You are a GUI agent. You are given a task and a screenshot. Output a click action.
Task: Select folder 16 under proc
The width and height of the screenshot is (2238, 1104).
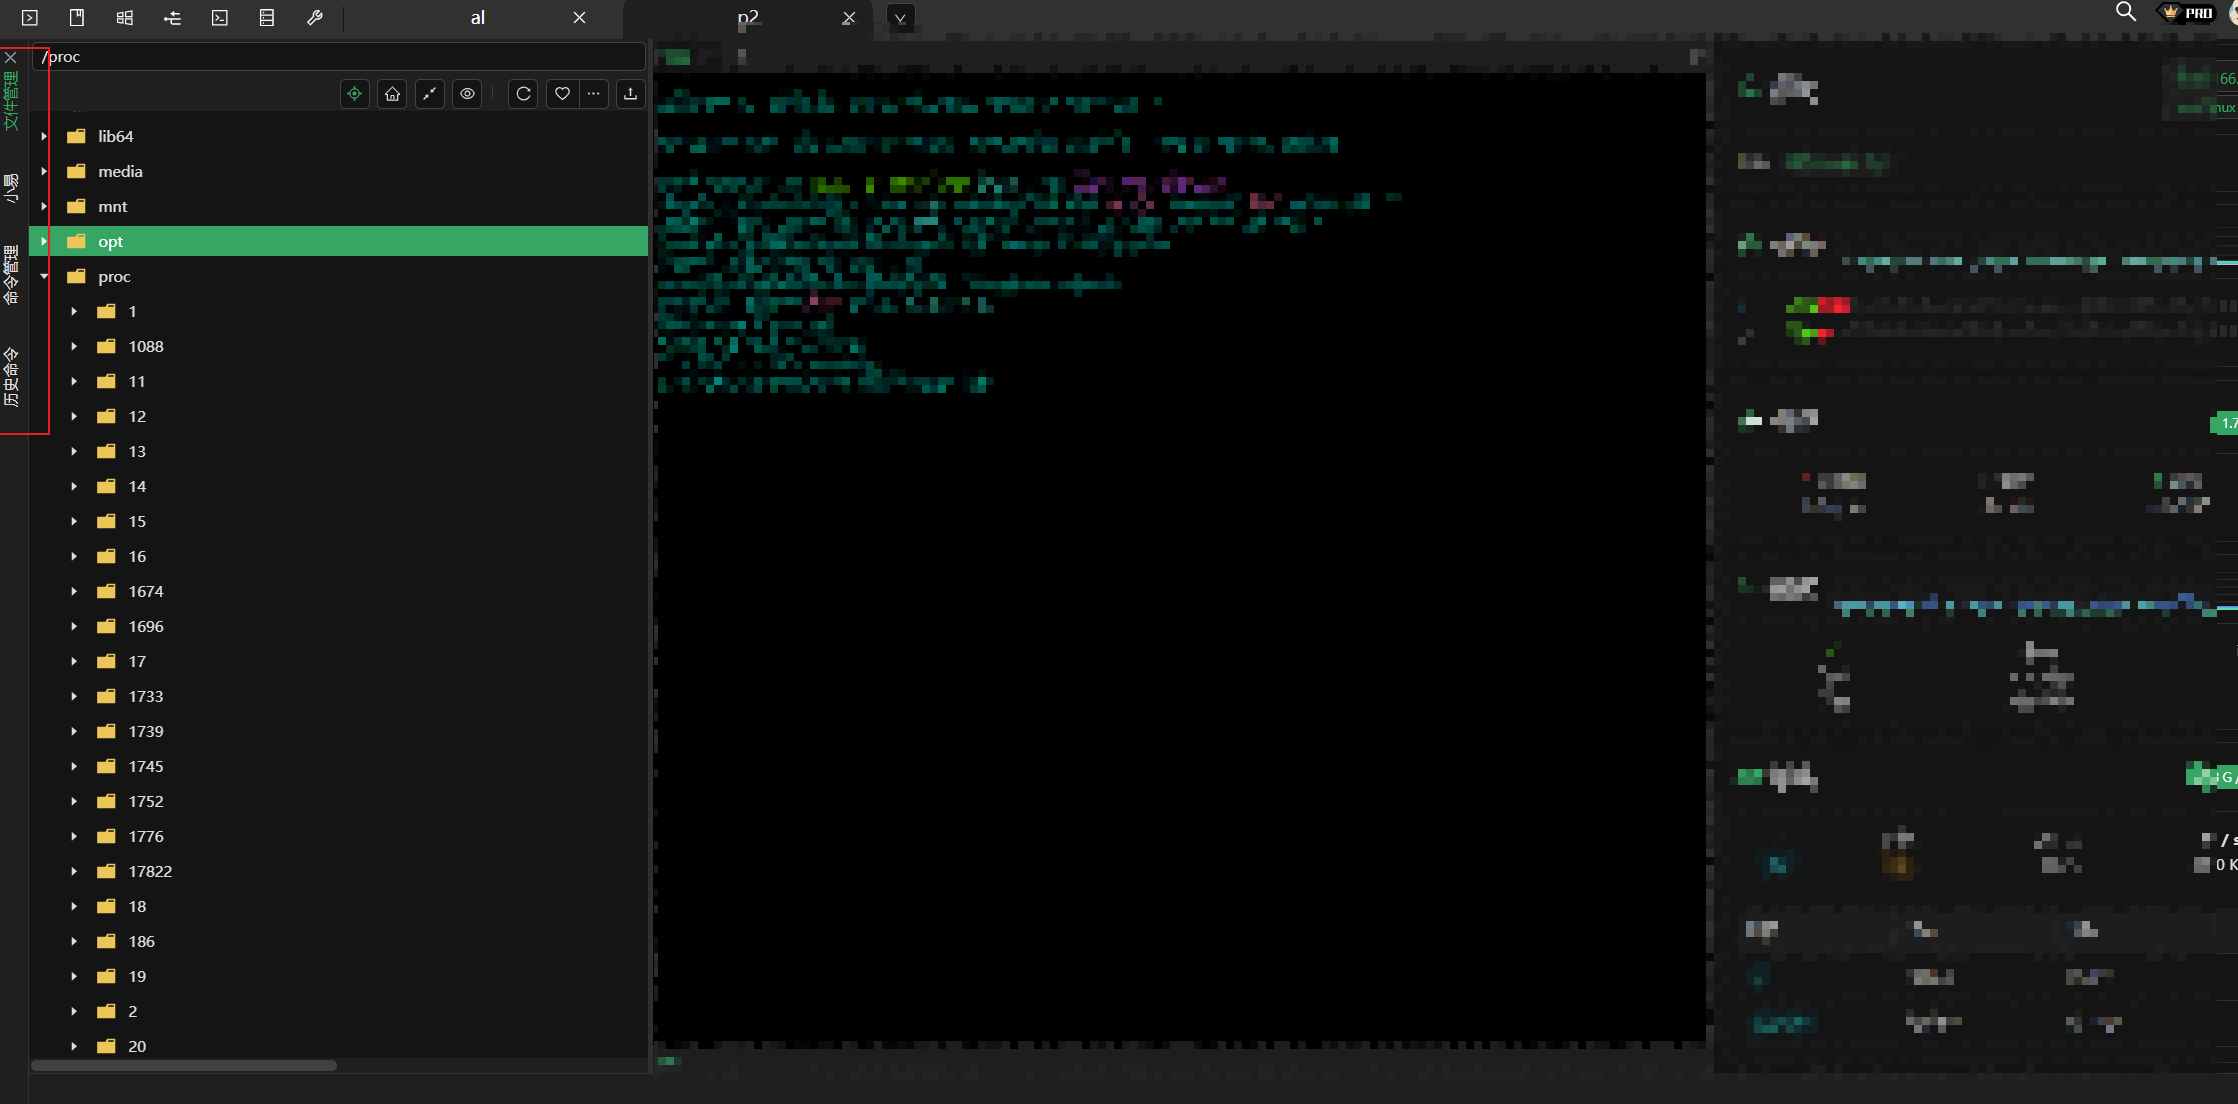137,556
